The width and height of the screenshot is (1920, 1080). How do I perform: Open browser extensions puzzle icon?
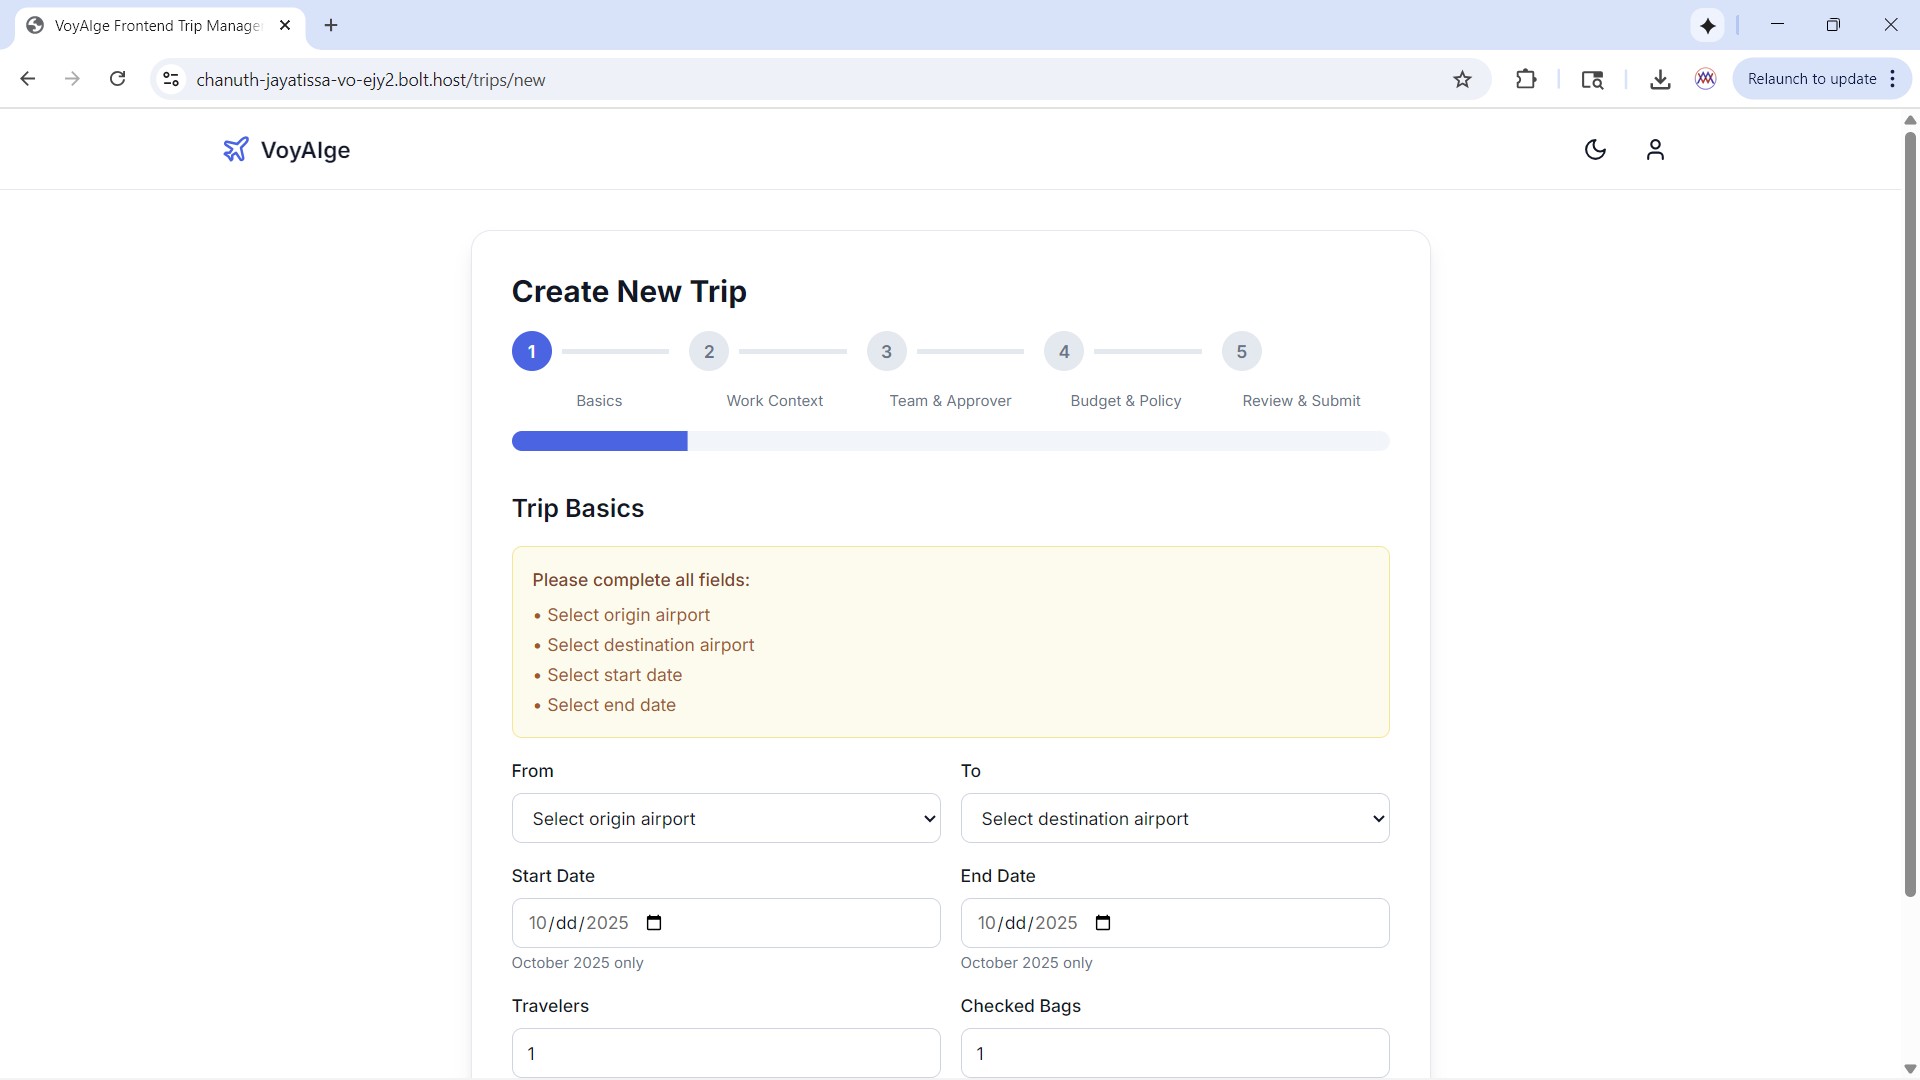(x=1526, y=80)
